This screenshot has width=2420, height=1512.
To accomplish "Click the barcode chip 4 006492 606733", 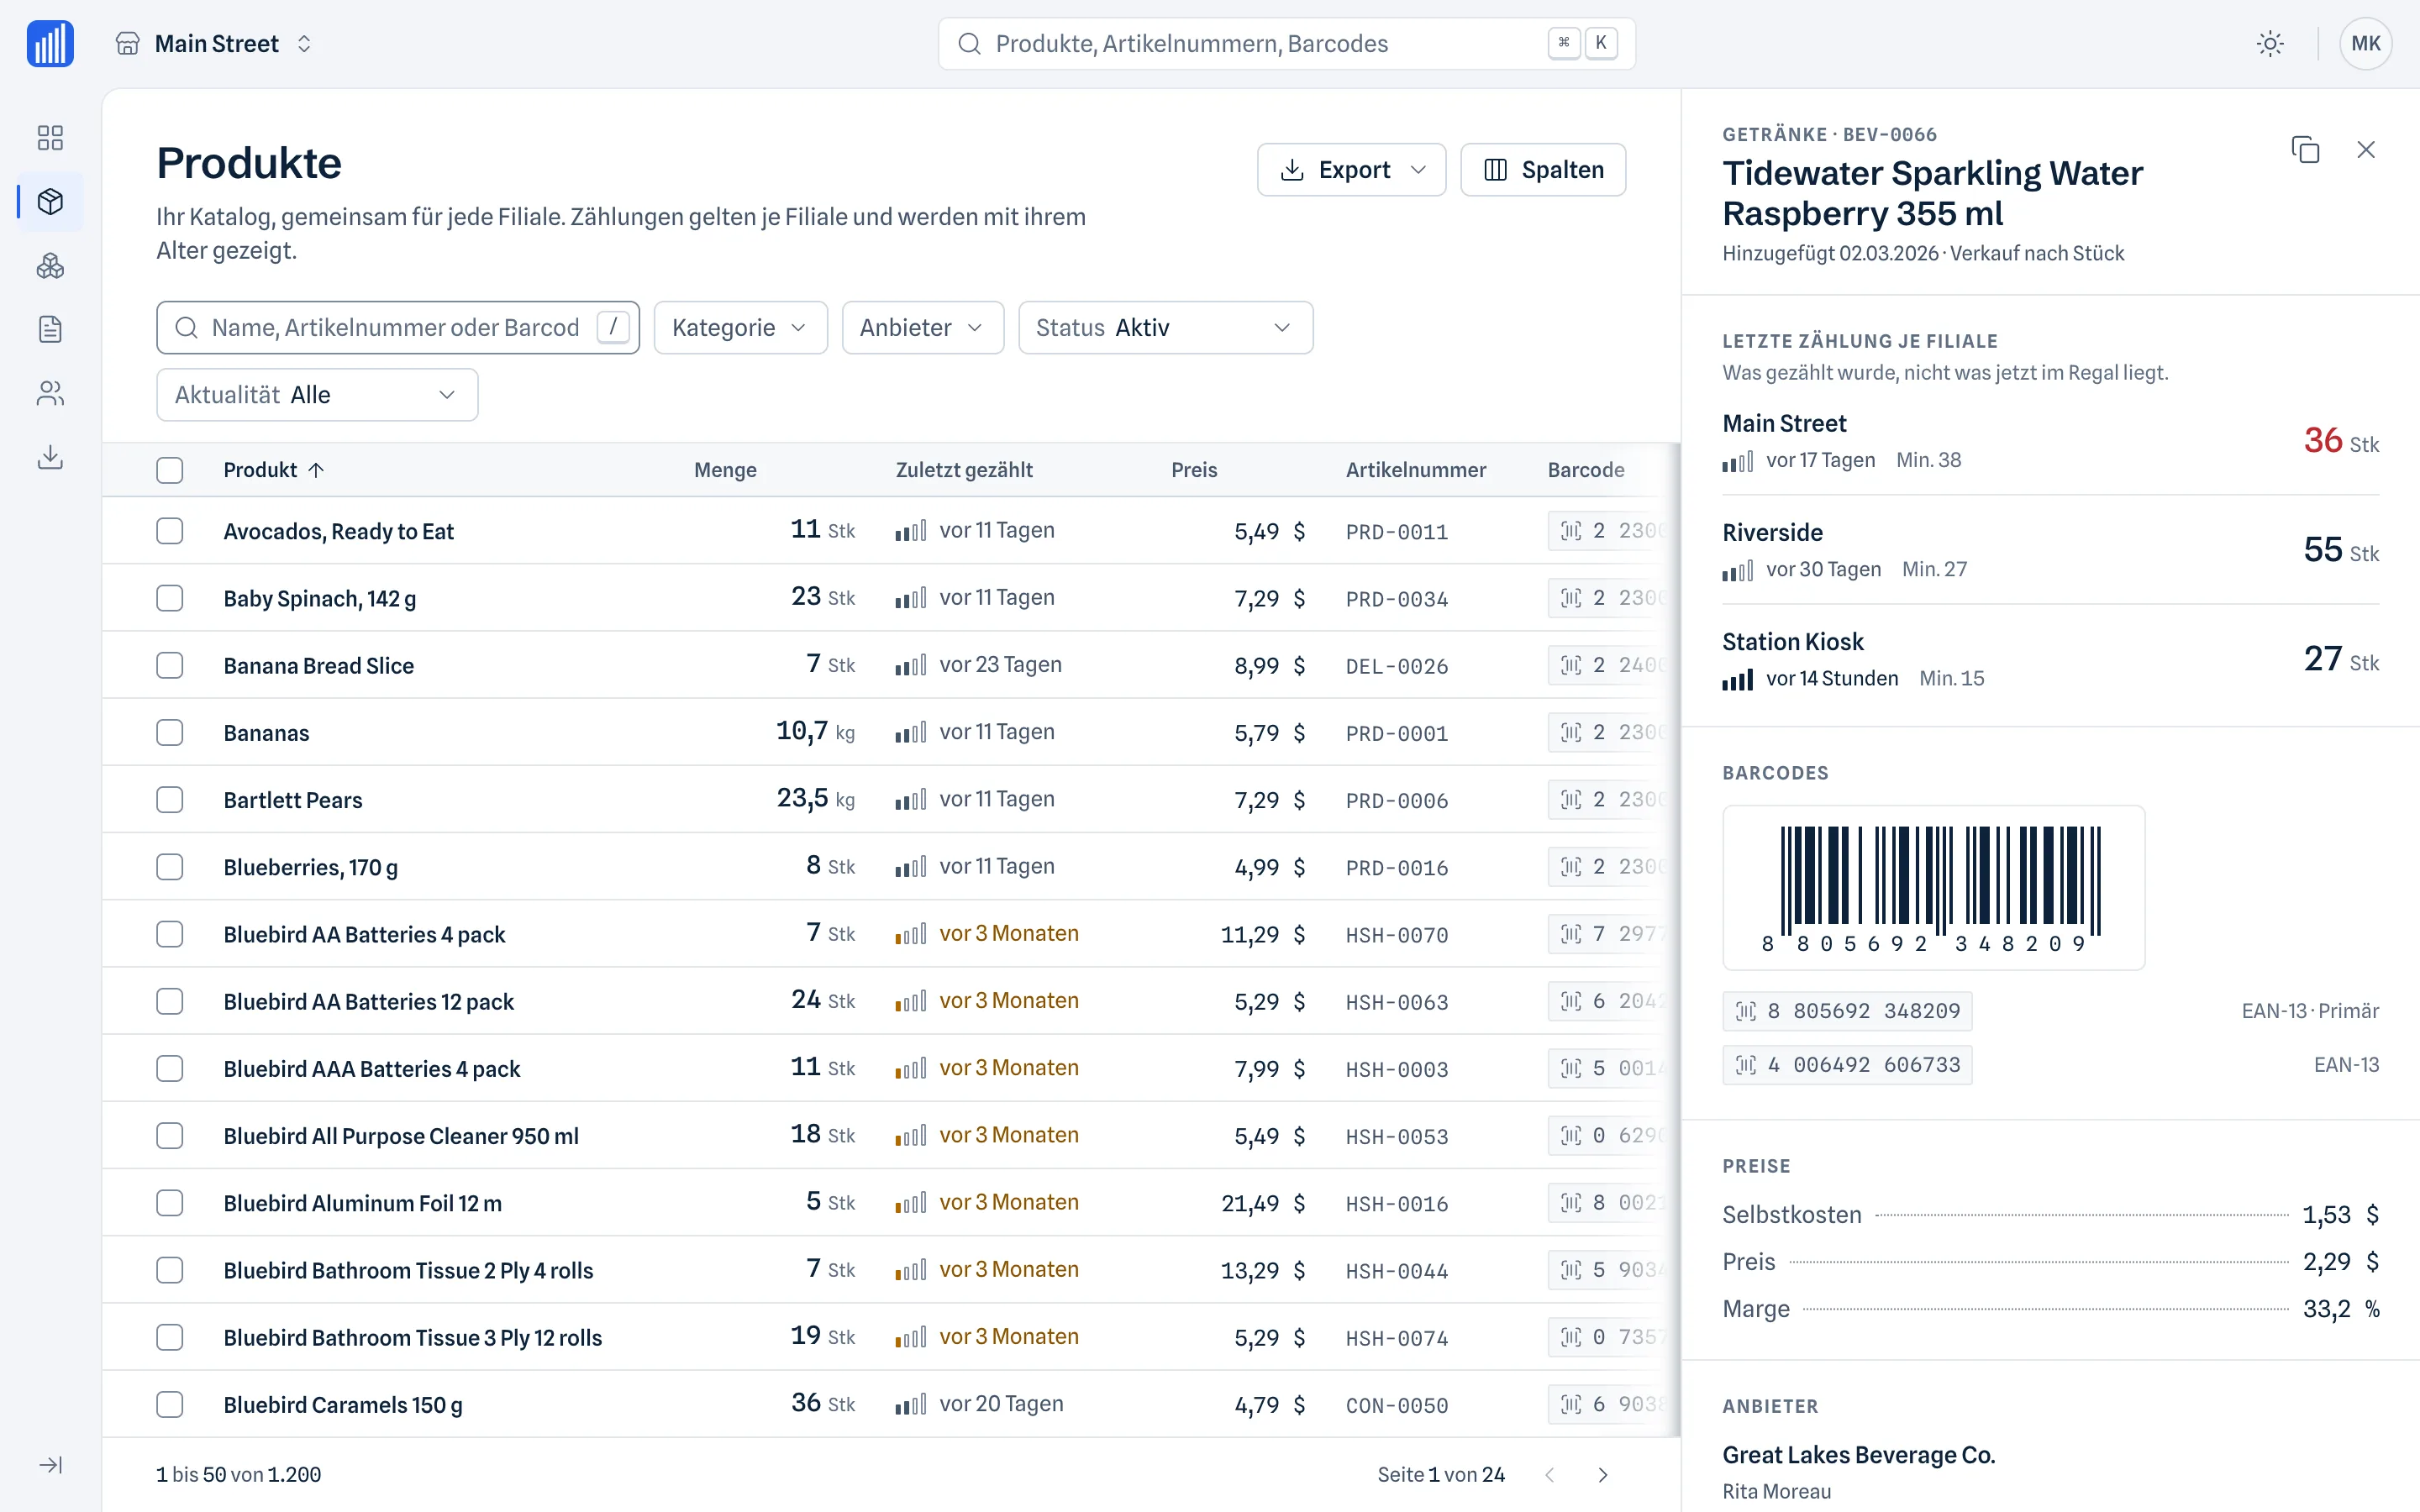I will pyautogui.click(x=1847, y=1065).
